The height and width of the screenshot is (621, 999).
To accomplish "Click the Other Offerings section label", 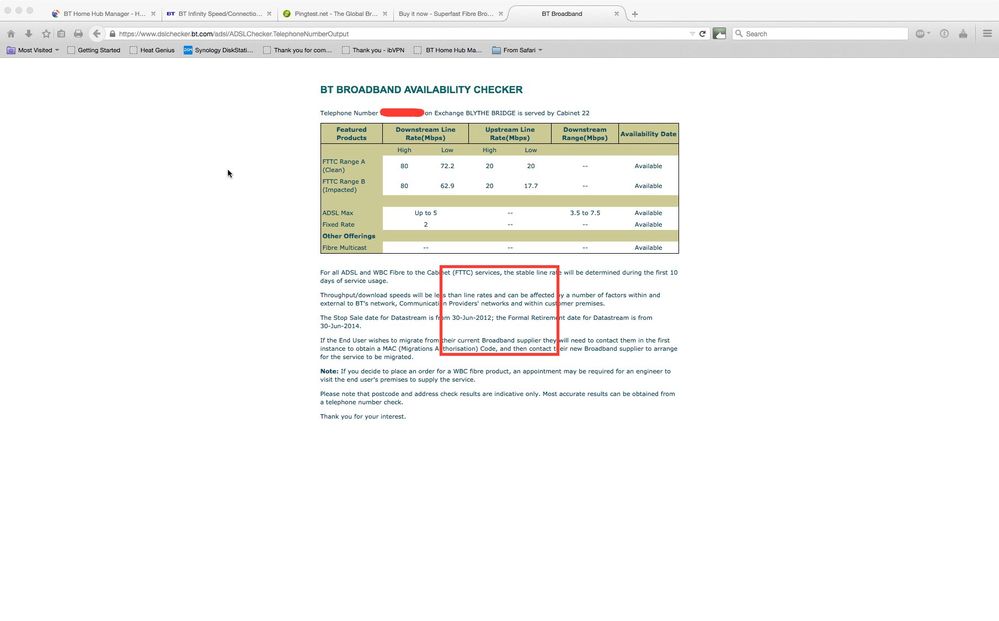I will click(349, 236).
